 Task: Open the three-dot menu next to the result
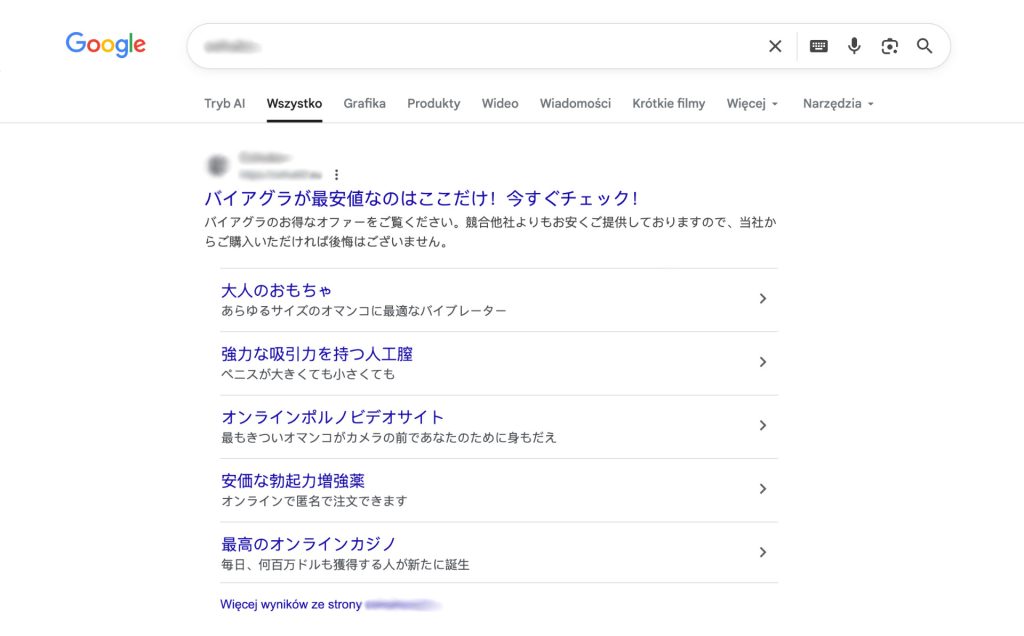[x=337, y=174]
